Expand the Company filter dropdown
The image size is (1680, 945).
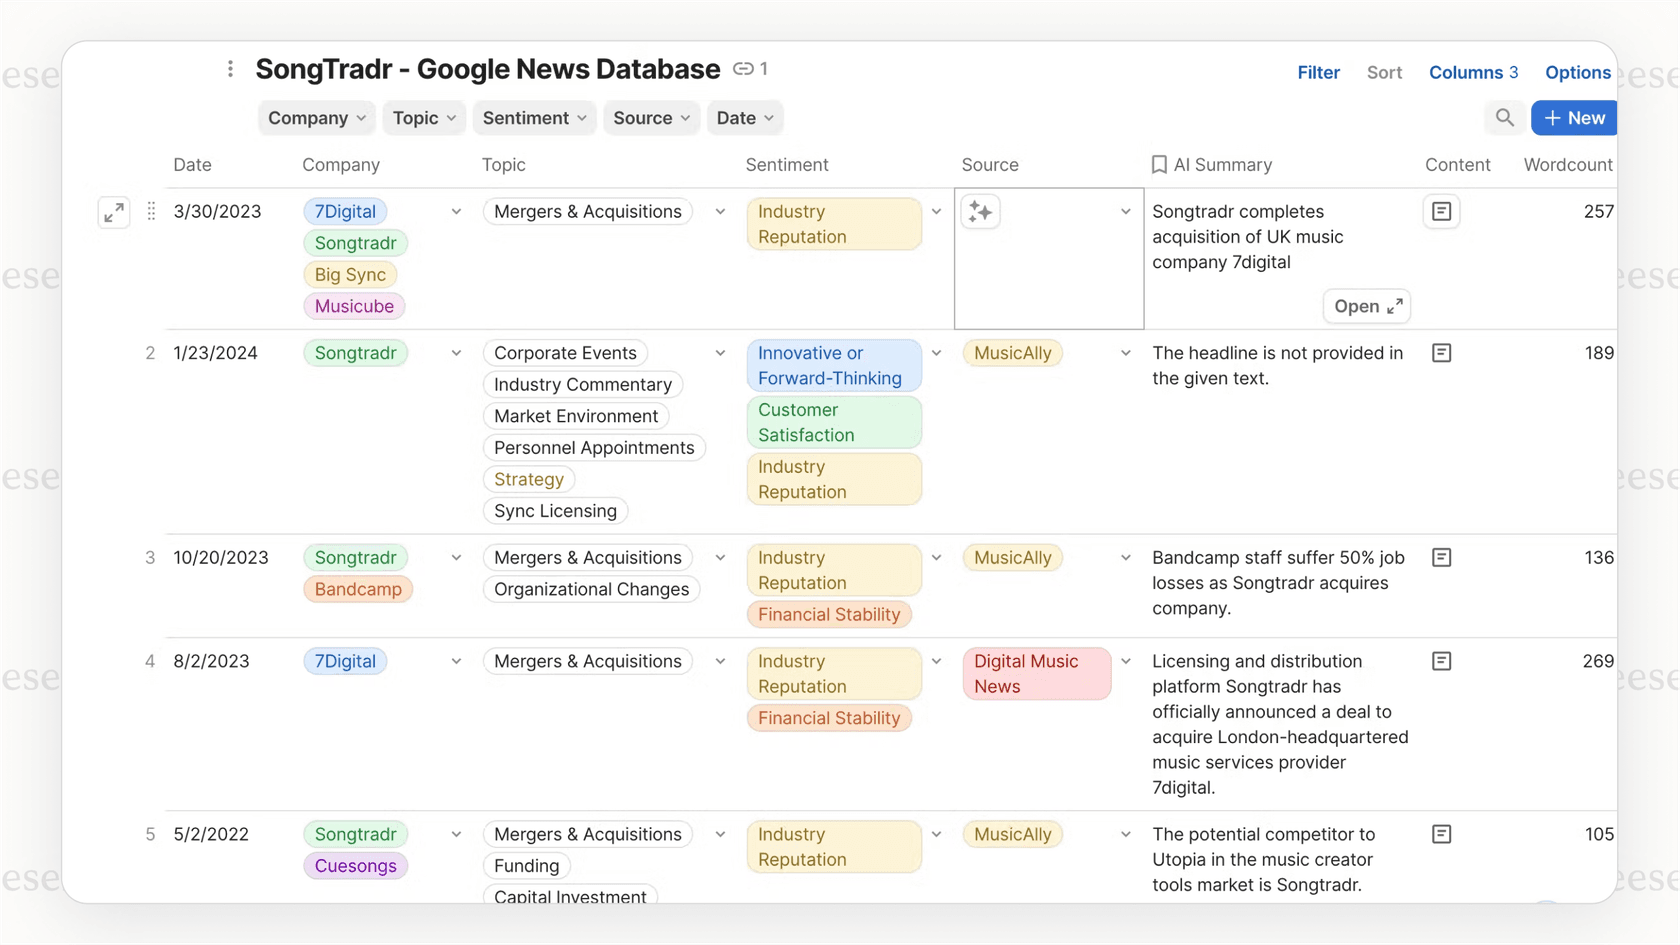(x=316, y=117)
